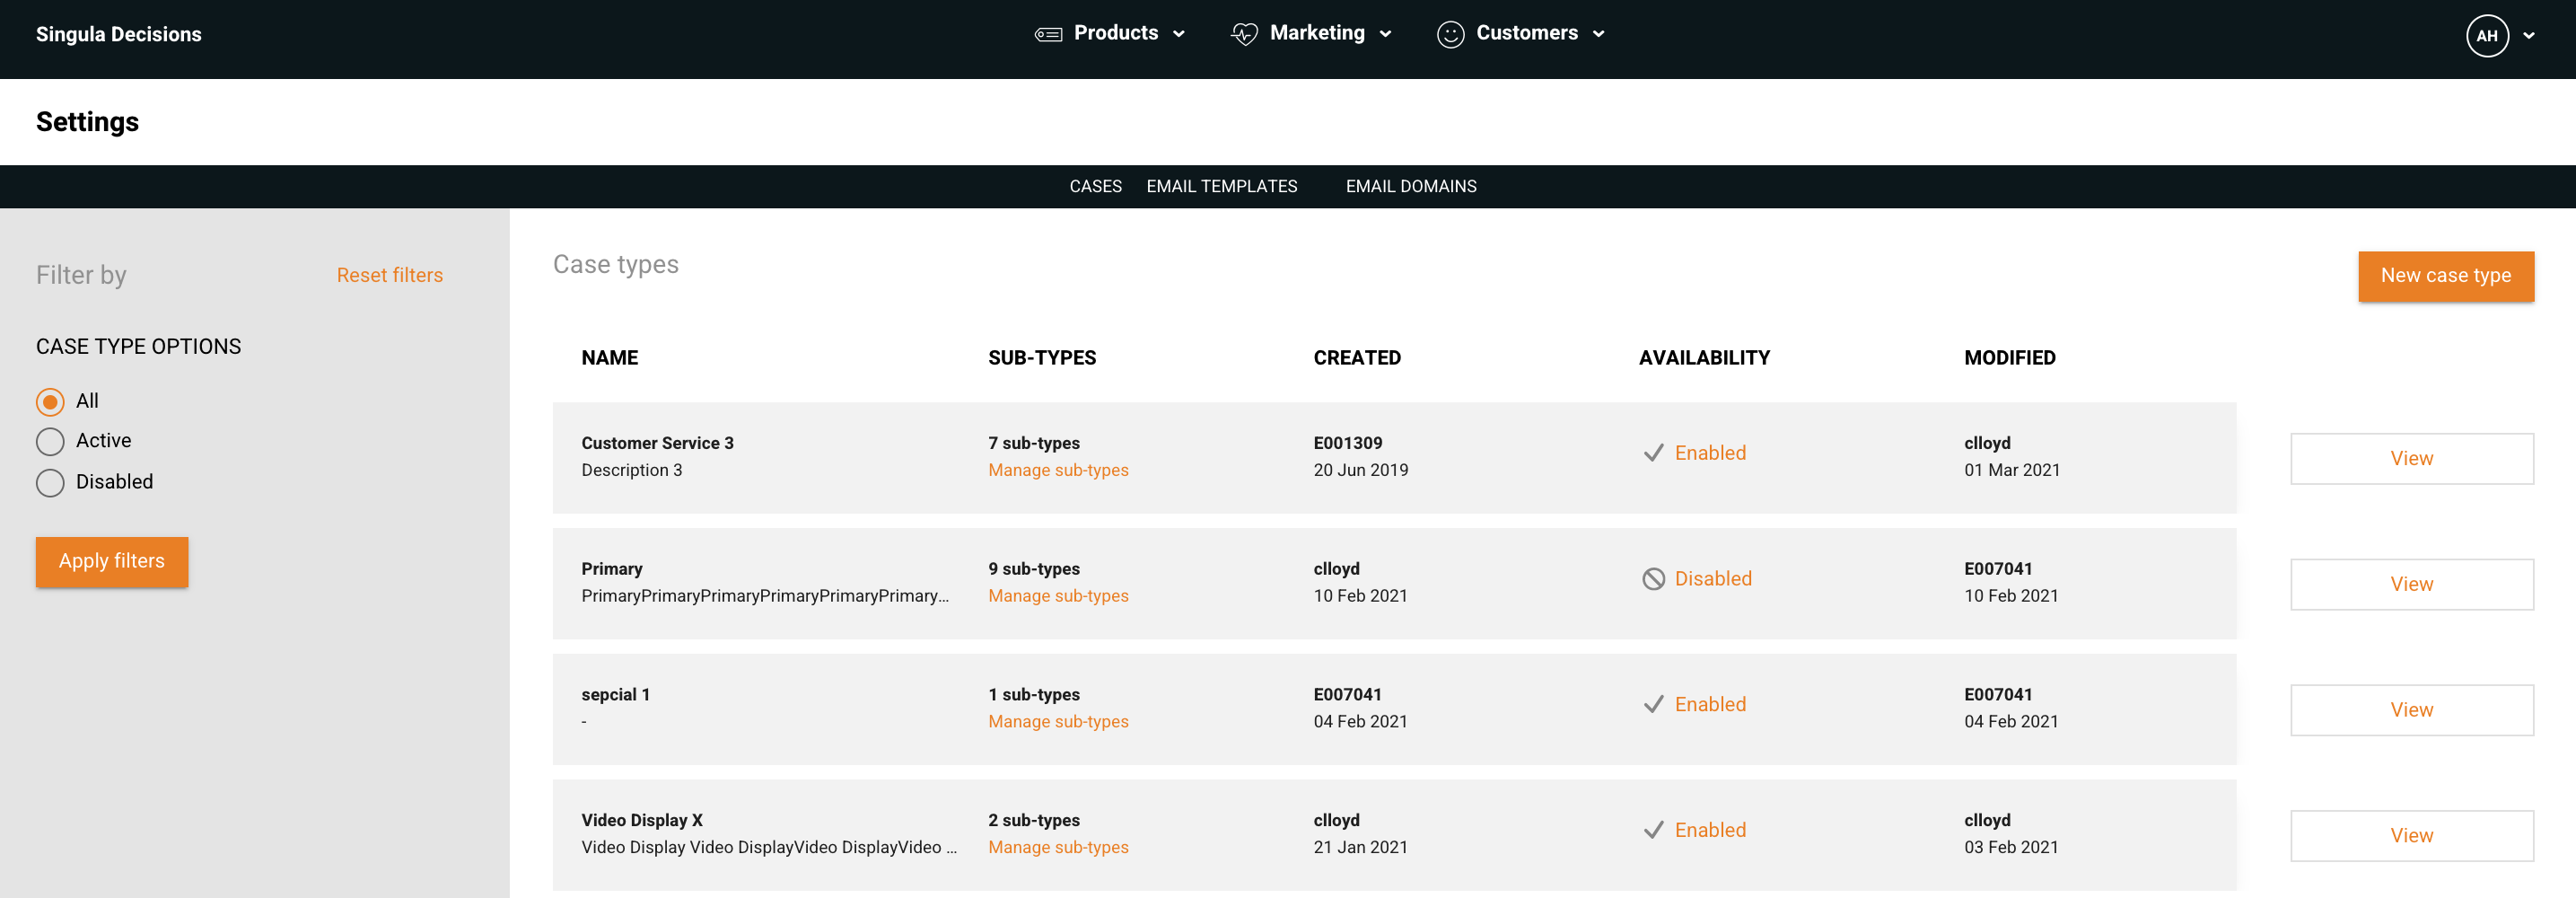The width and height of the screenshot is (2576, 898).
Task: View the Primary case type
Action: (2411, 585)
